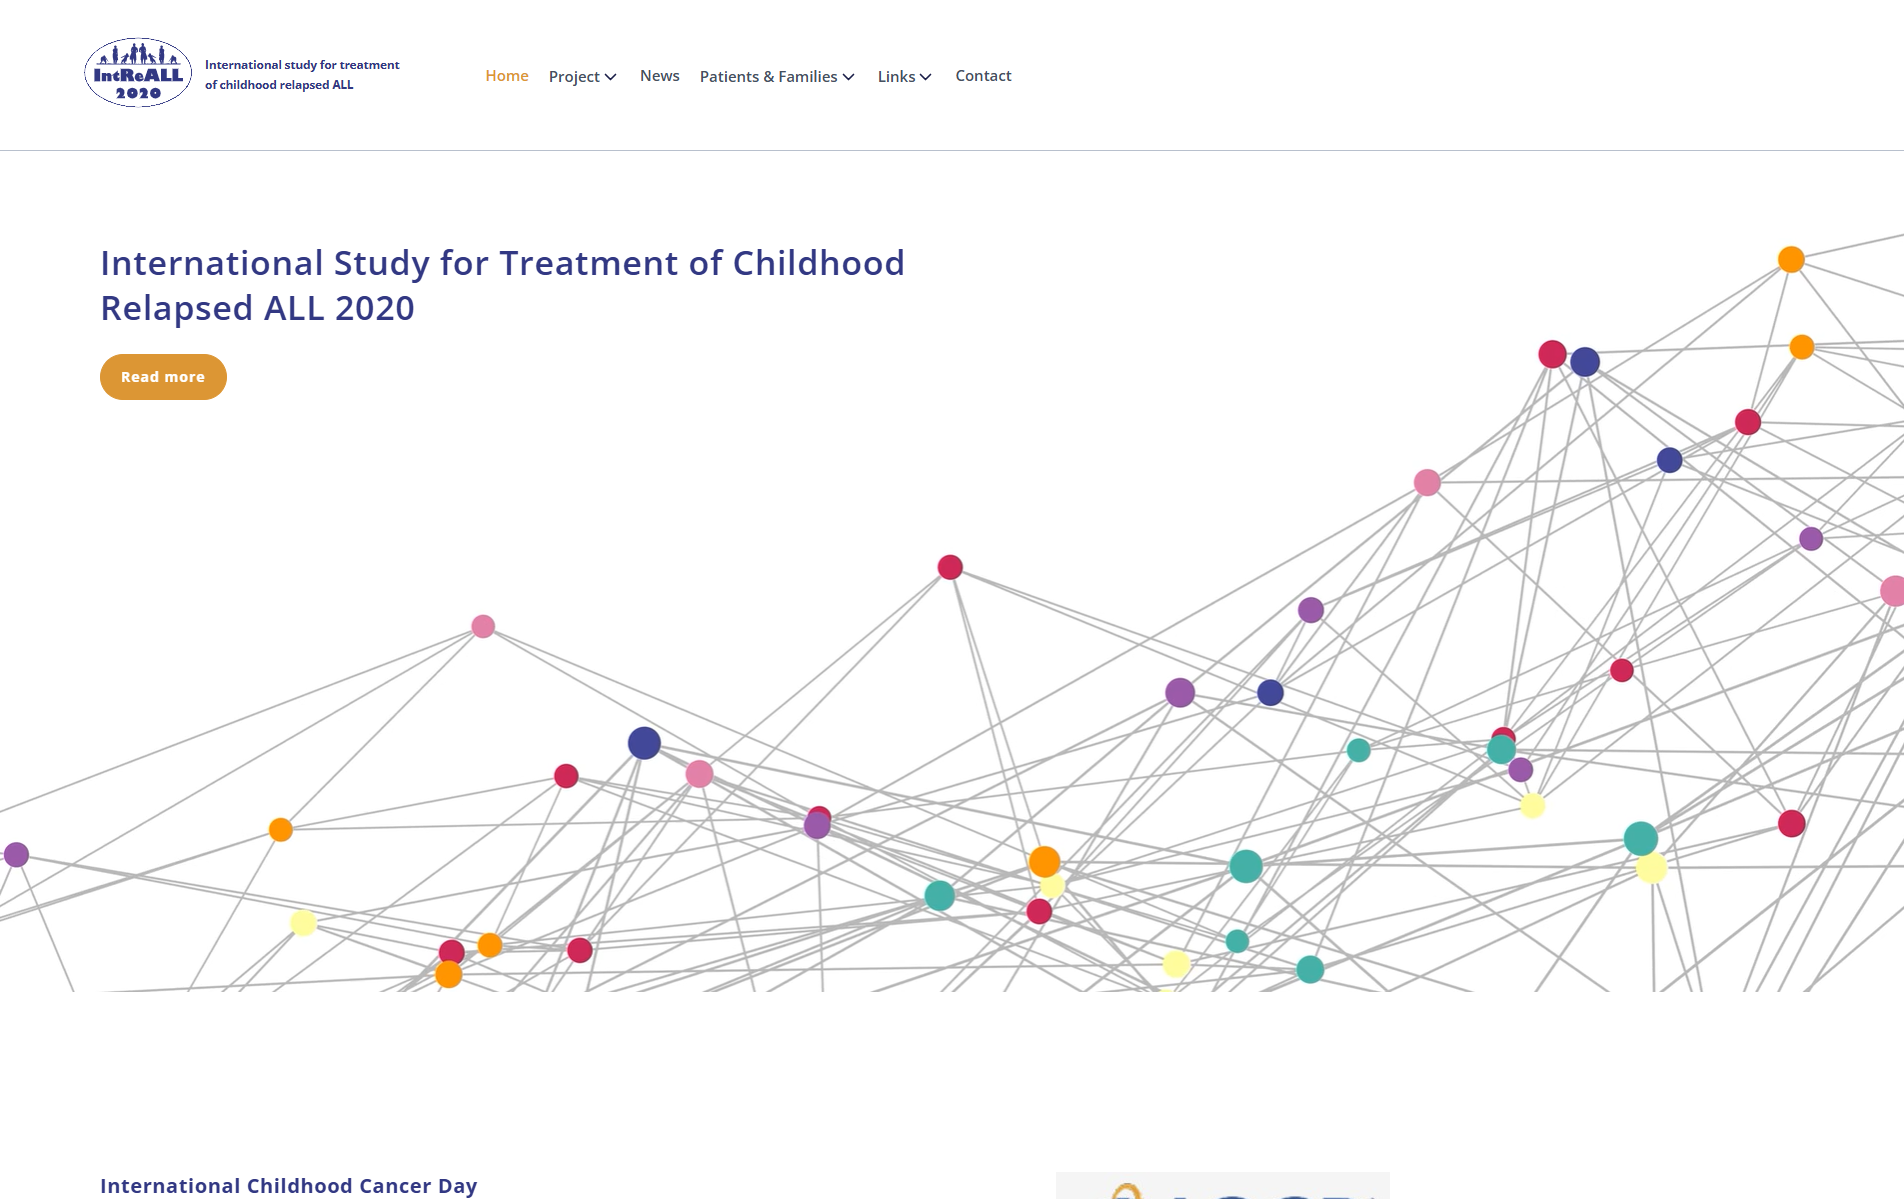Open the International Childhood Cancer Day article heading
This screenshot has height=1199, width=1904.
point(289,1186)
